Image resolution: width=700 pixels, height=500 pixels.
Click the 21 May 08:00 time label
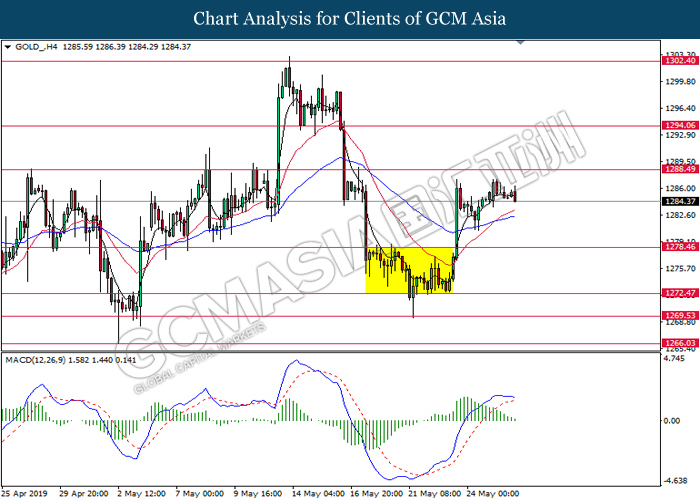point(434,493)
